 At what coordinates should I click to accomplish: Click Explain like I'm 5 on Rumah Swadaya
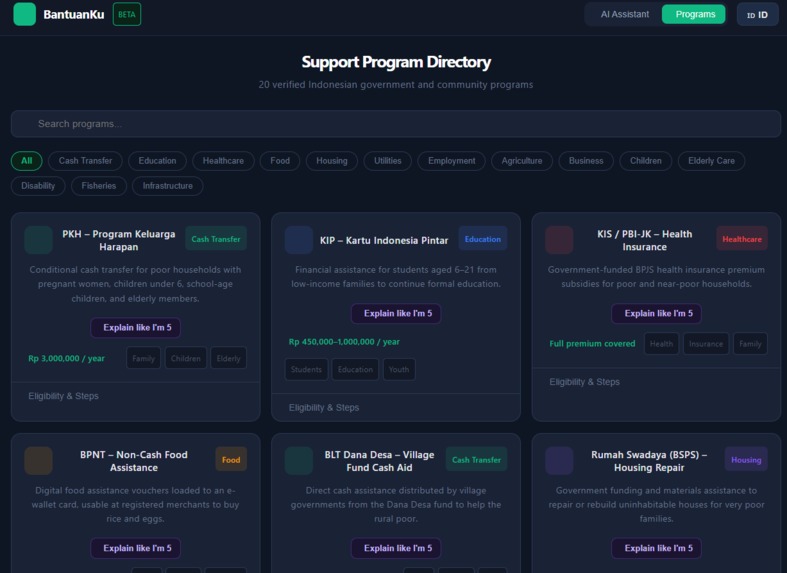(x=657, y=548)
